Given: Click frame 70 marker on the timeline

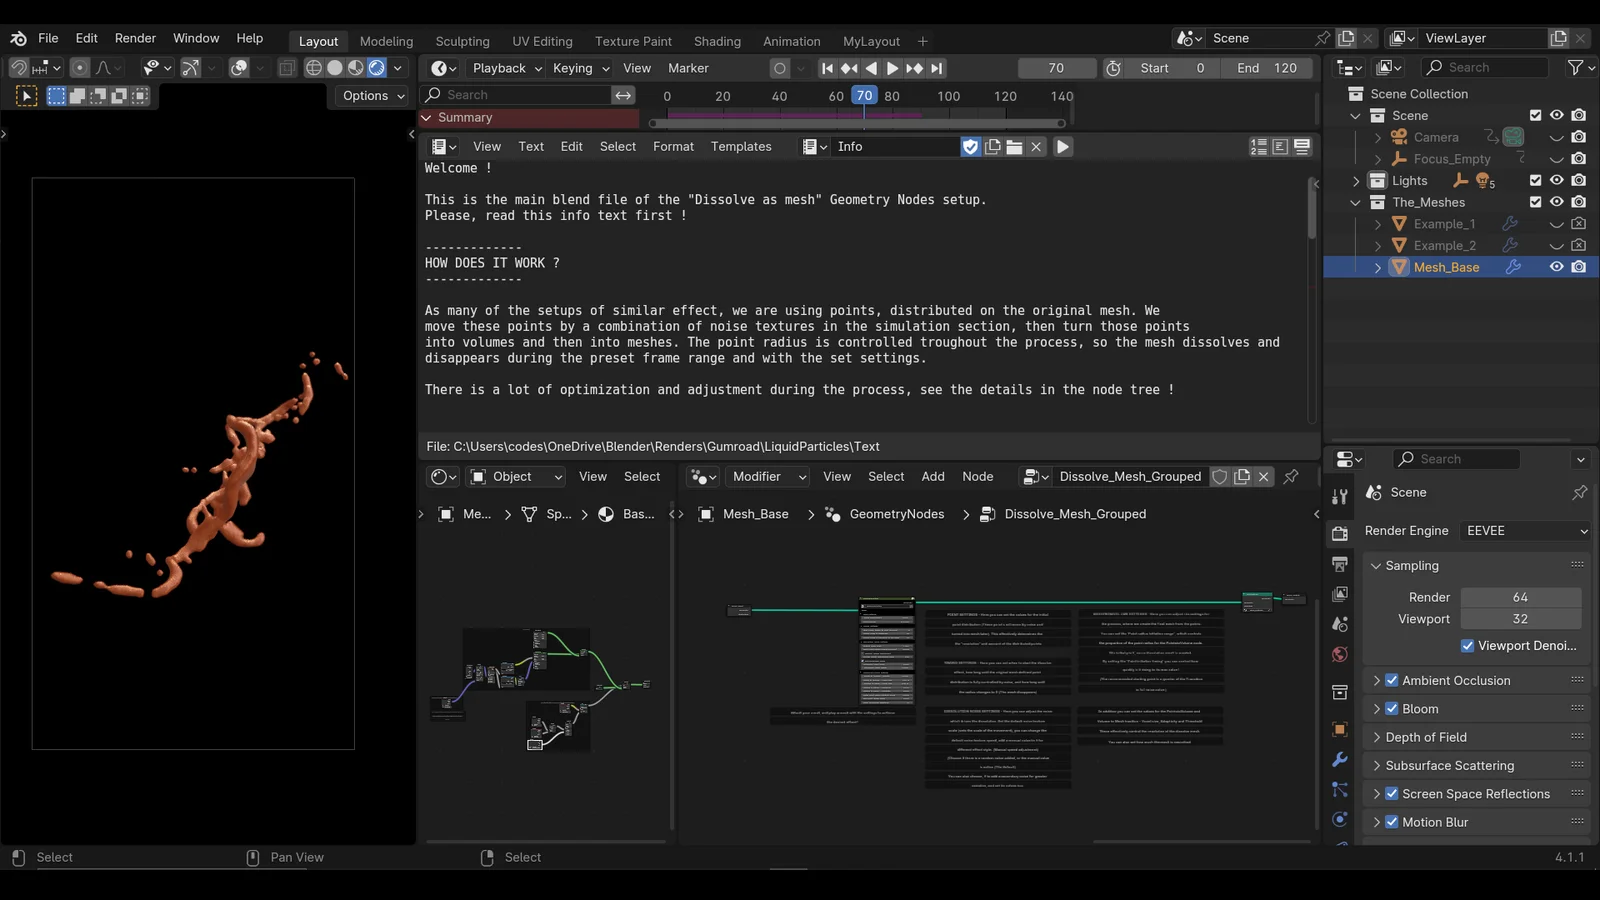Looking at the screenshot, I should pos(864,95).
